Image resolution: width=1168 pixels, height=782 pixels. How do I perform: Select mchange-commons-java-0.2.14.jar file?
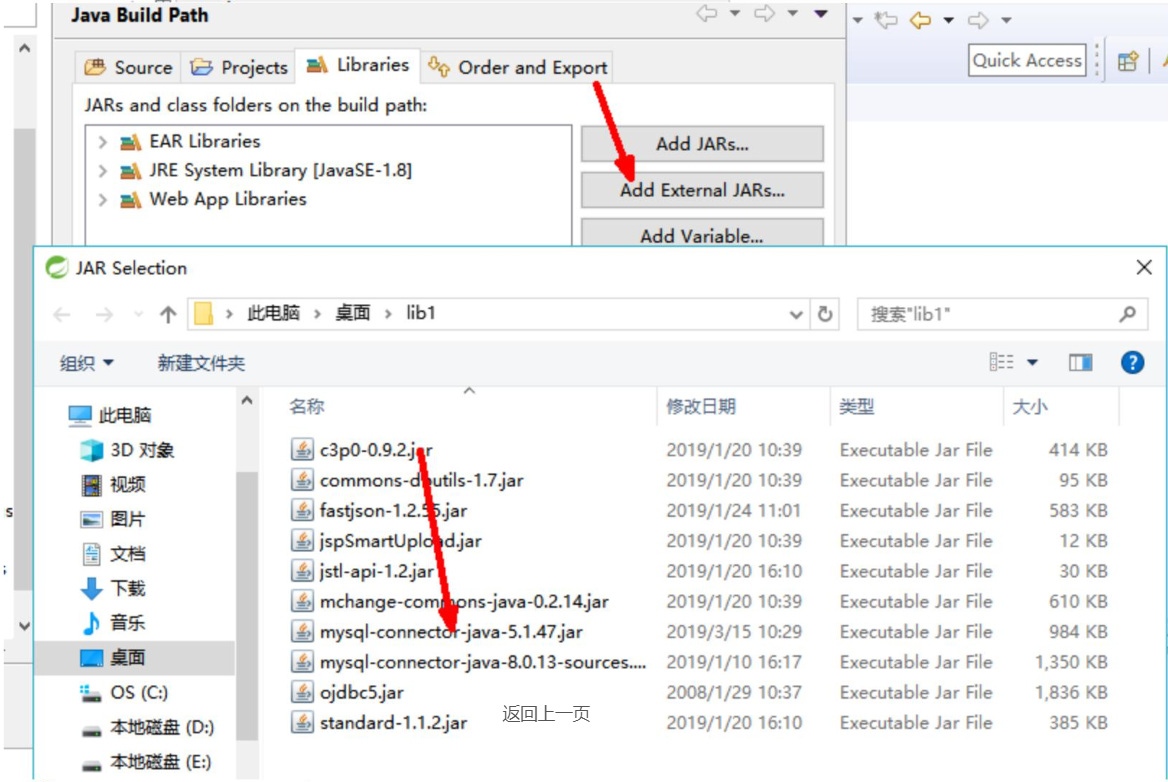pyautogui.click(x=450, y=602)
